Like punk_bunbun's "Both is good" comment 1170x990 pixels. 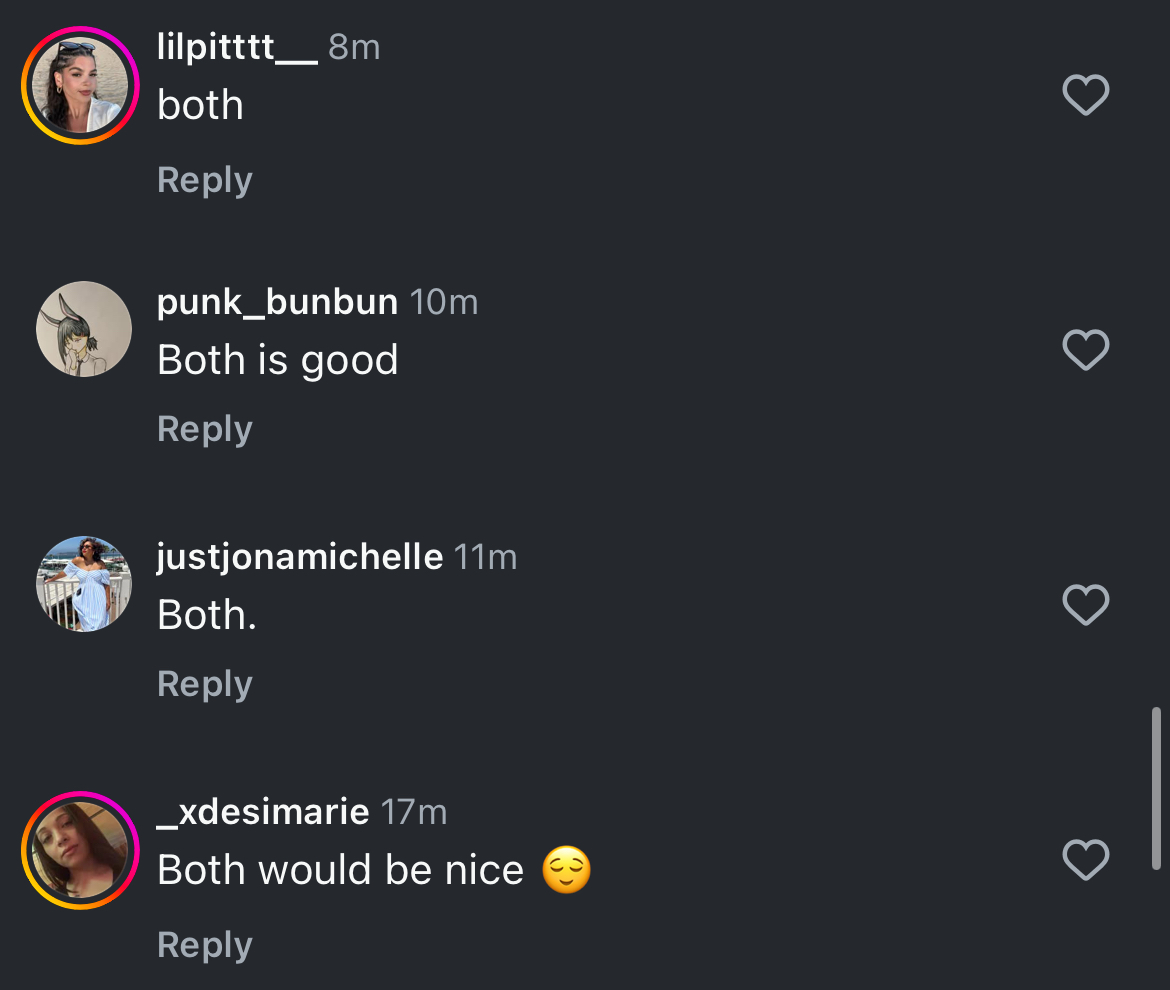coord(1085,350)
